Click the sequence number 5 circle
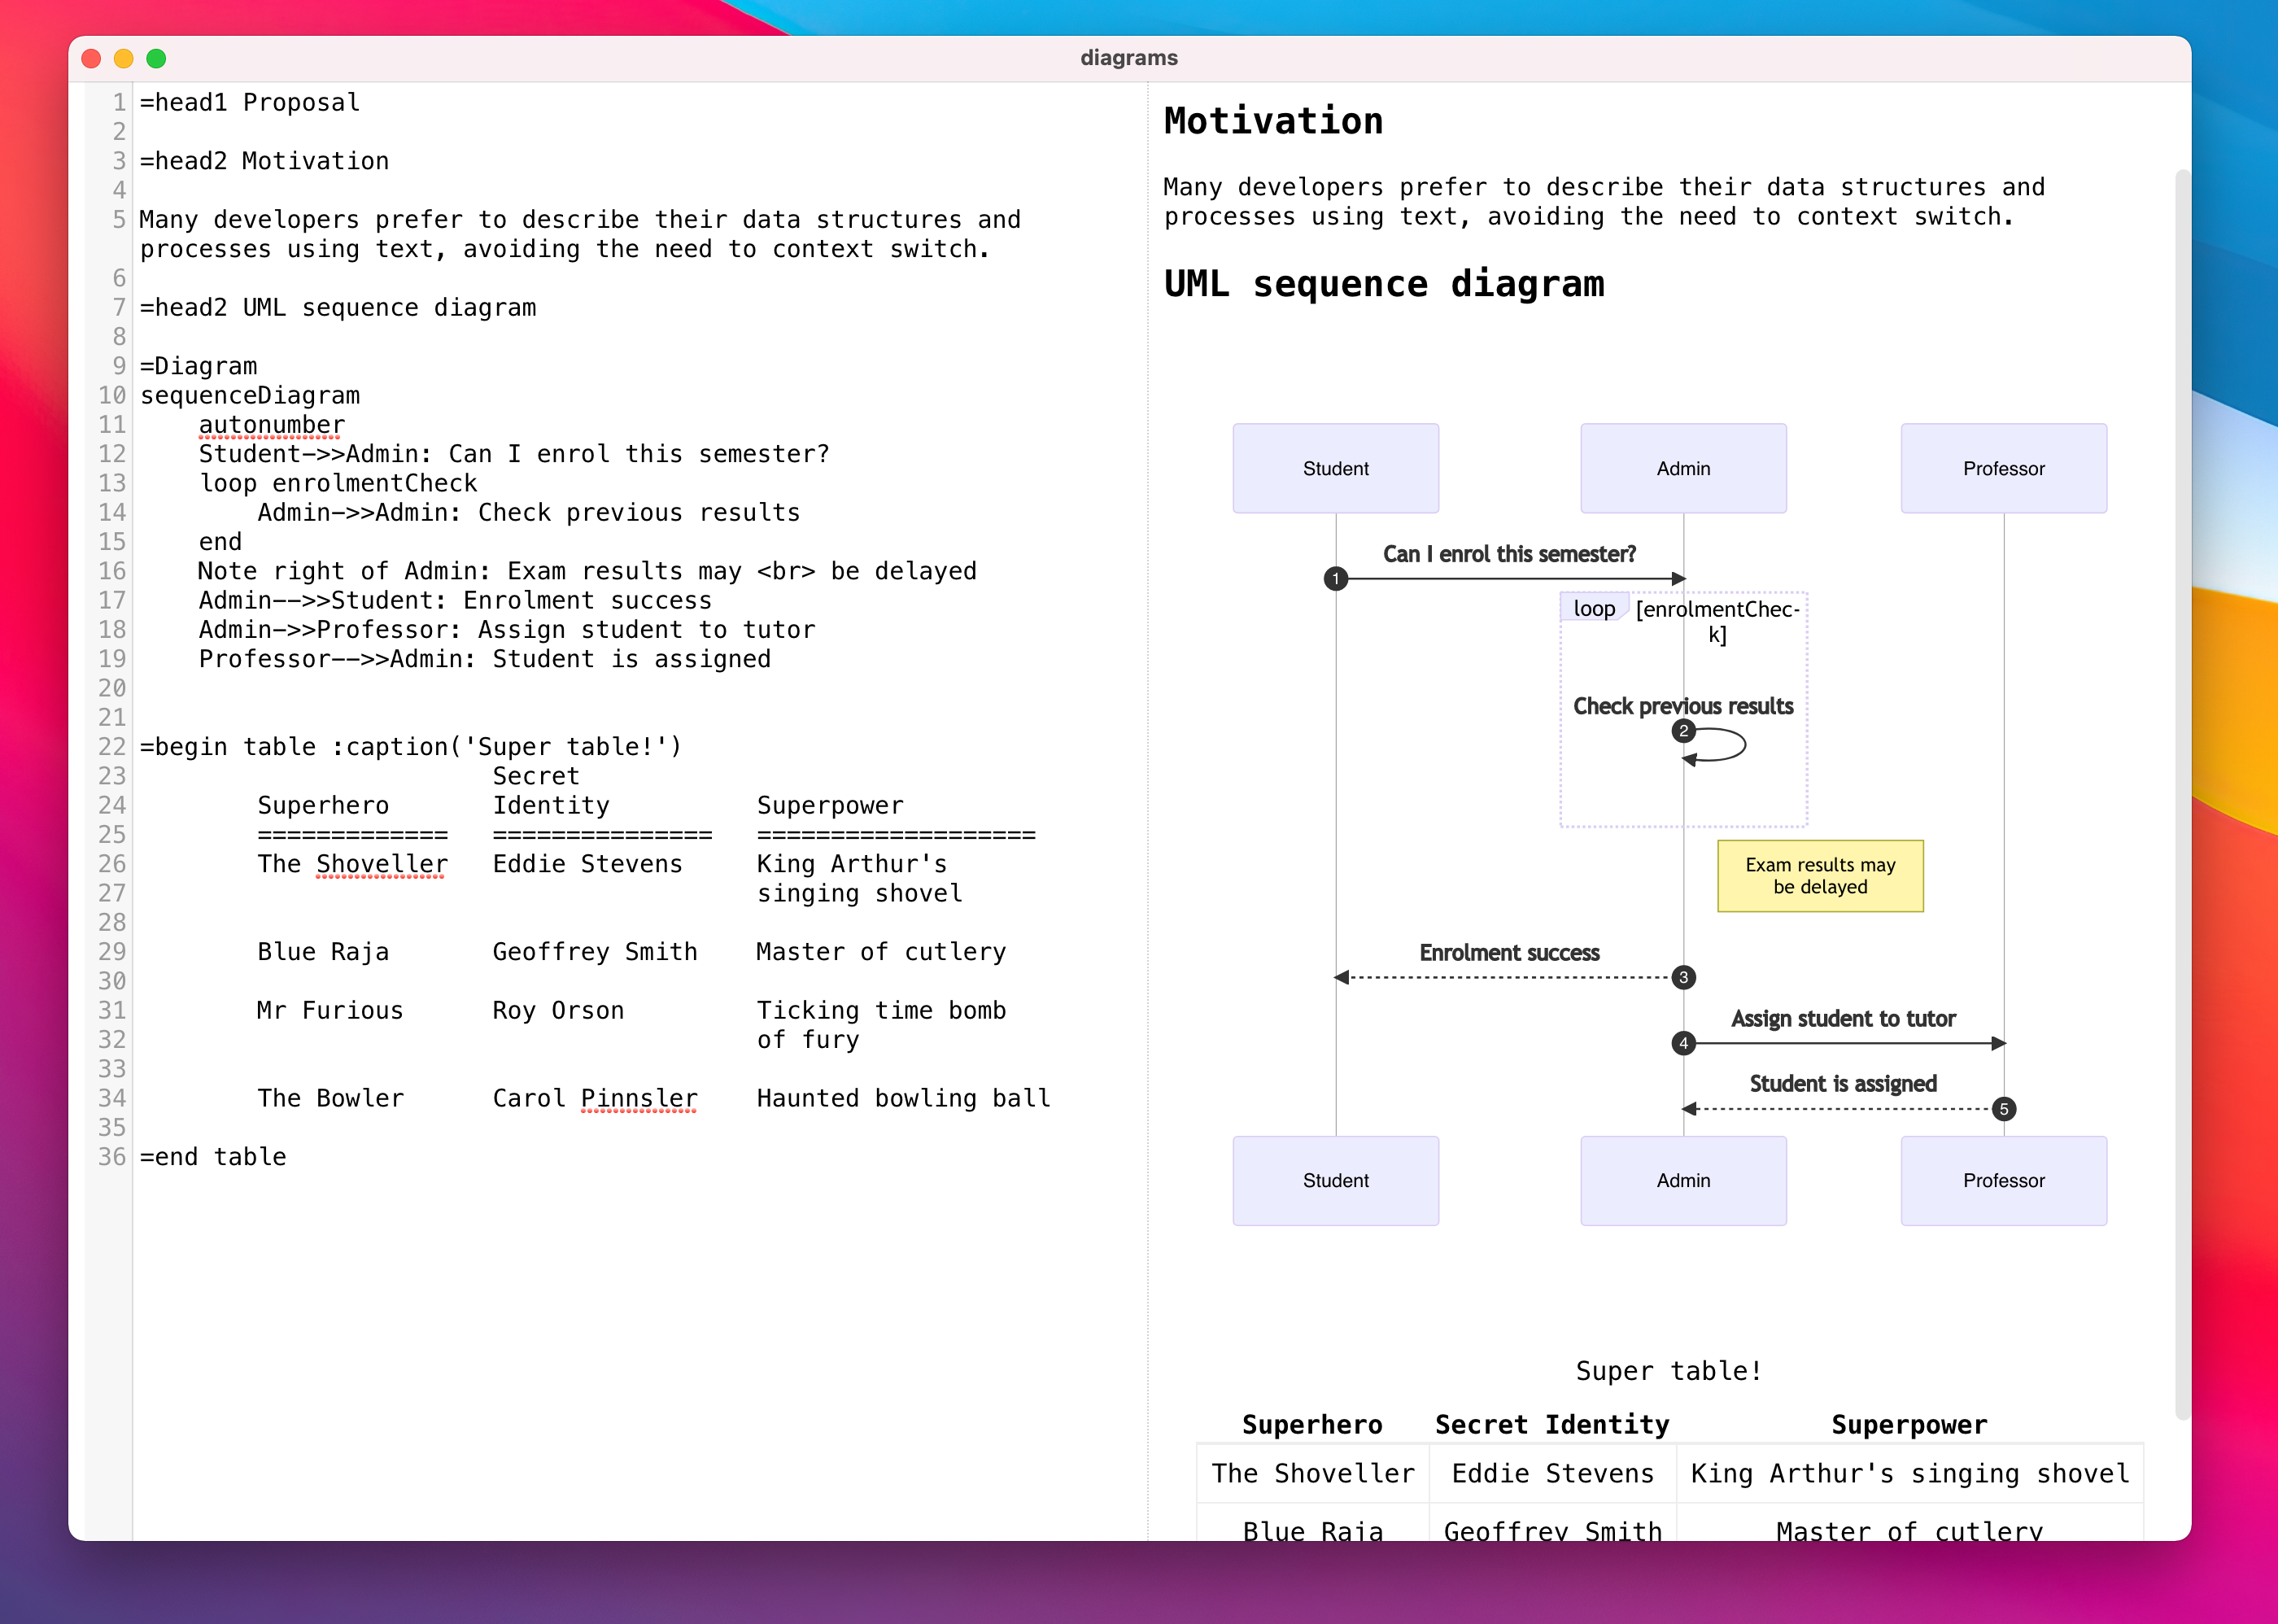2278x1624 pixels. [x=2003, y=1109]
